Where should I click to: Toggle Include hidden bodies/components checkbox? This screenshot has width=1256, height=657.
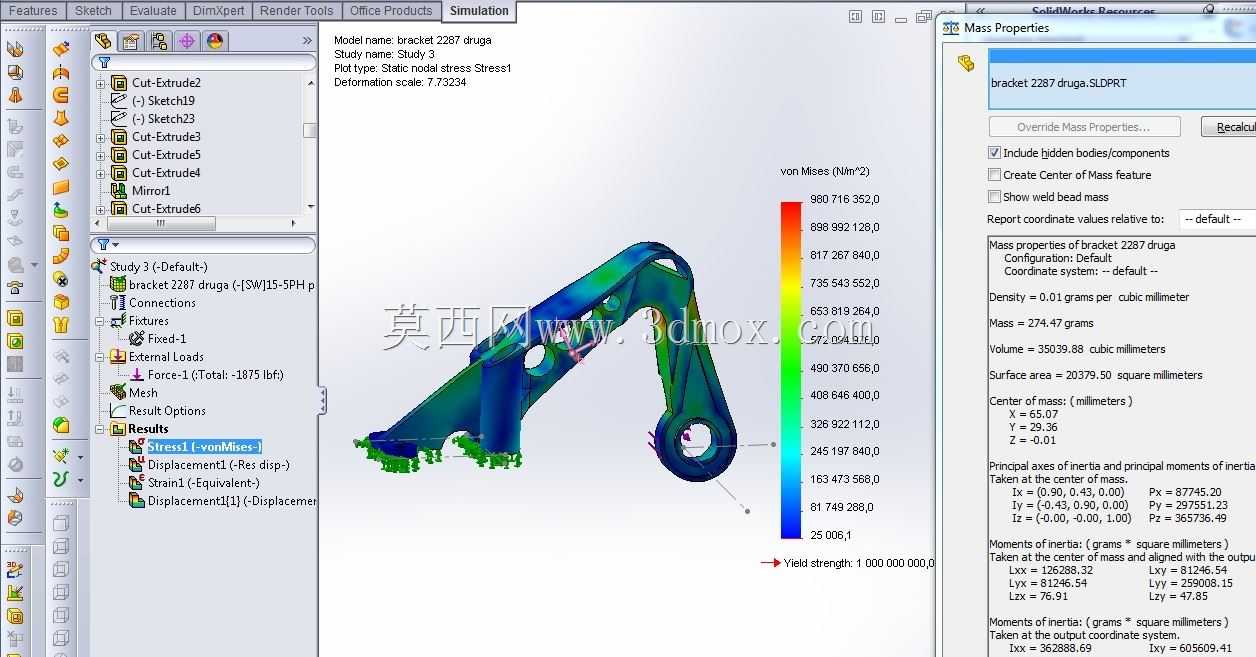(x=994, y=153)
